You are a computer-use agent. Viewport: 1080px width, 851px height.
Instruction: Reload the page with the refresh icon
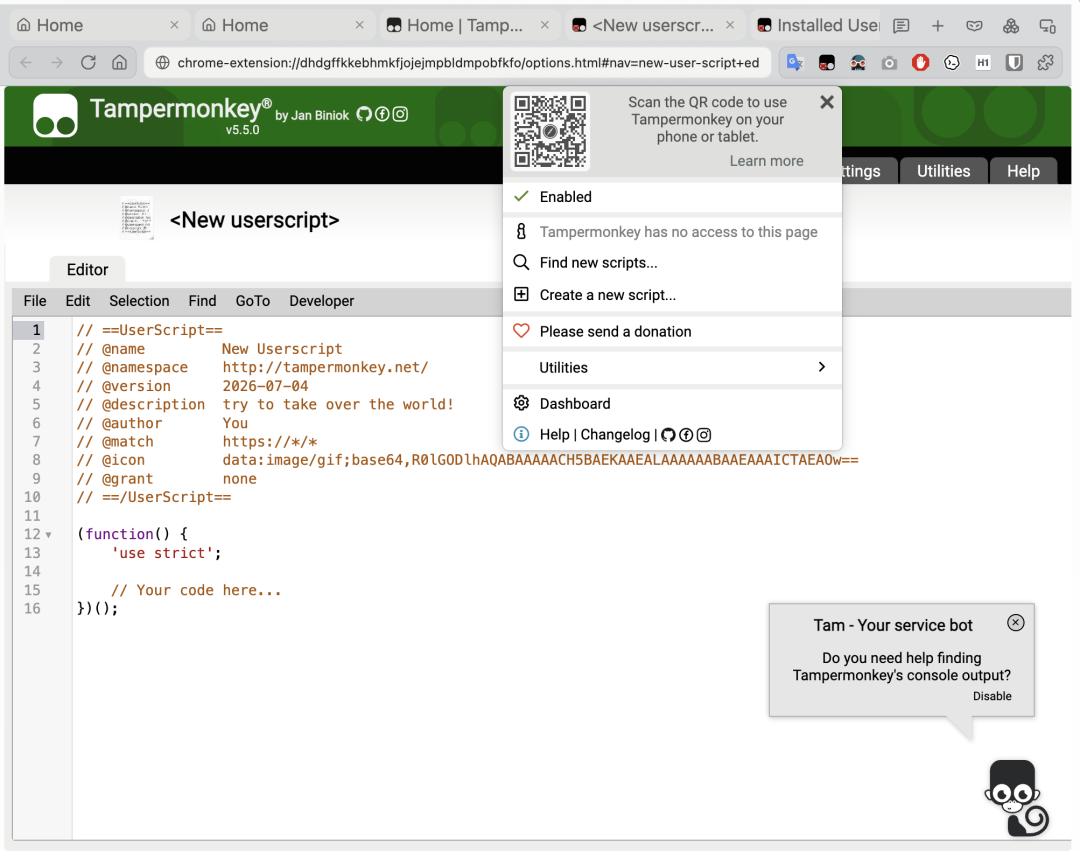tap(88, 63)
